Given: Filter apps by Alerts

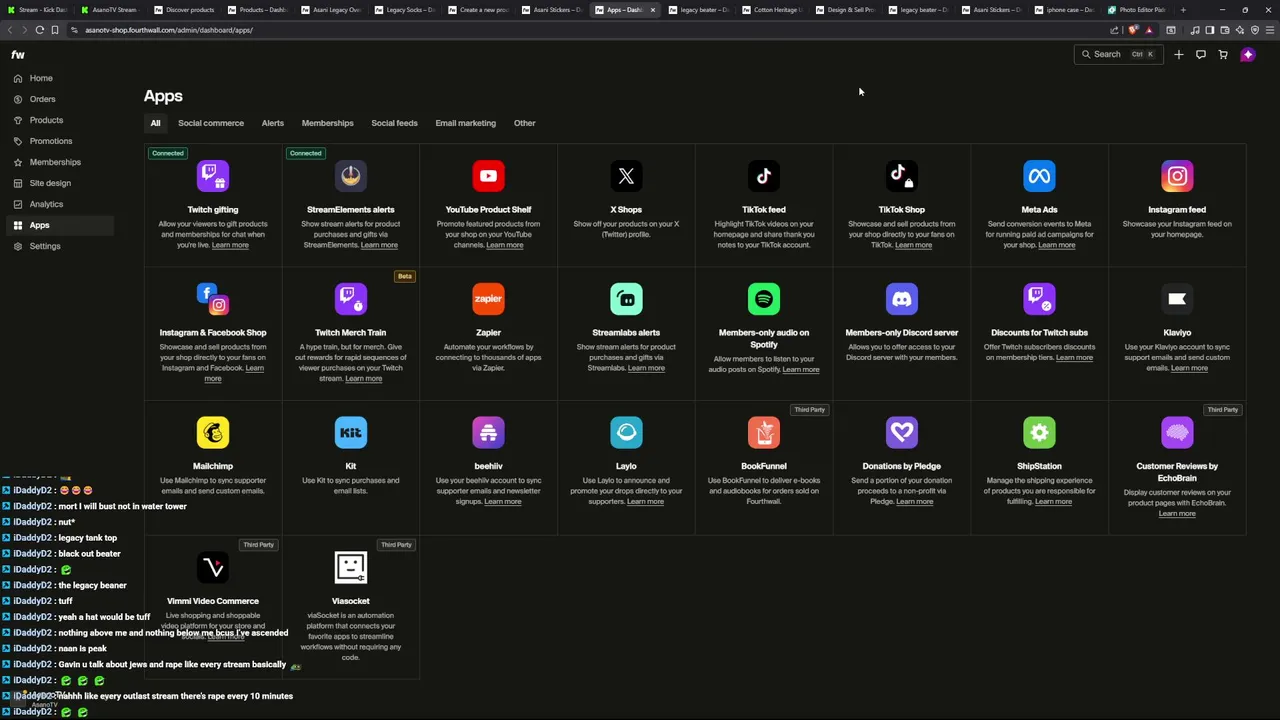Looking at the screenshot, I should click(273, 123).
